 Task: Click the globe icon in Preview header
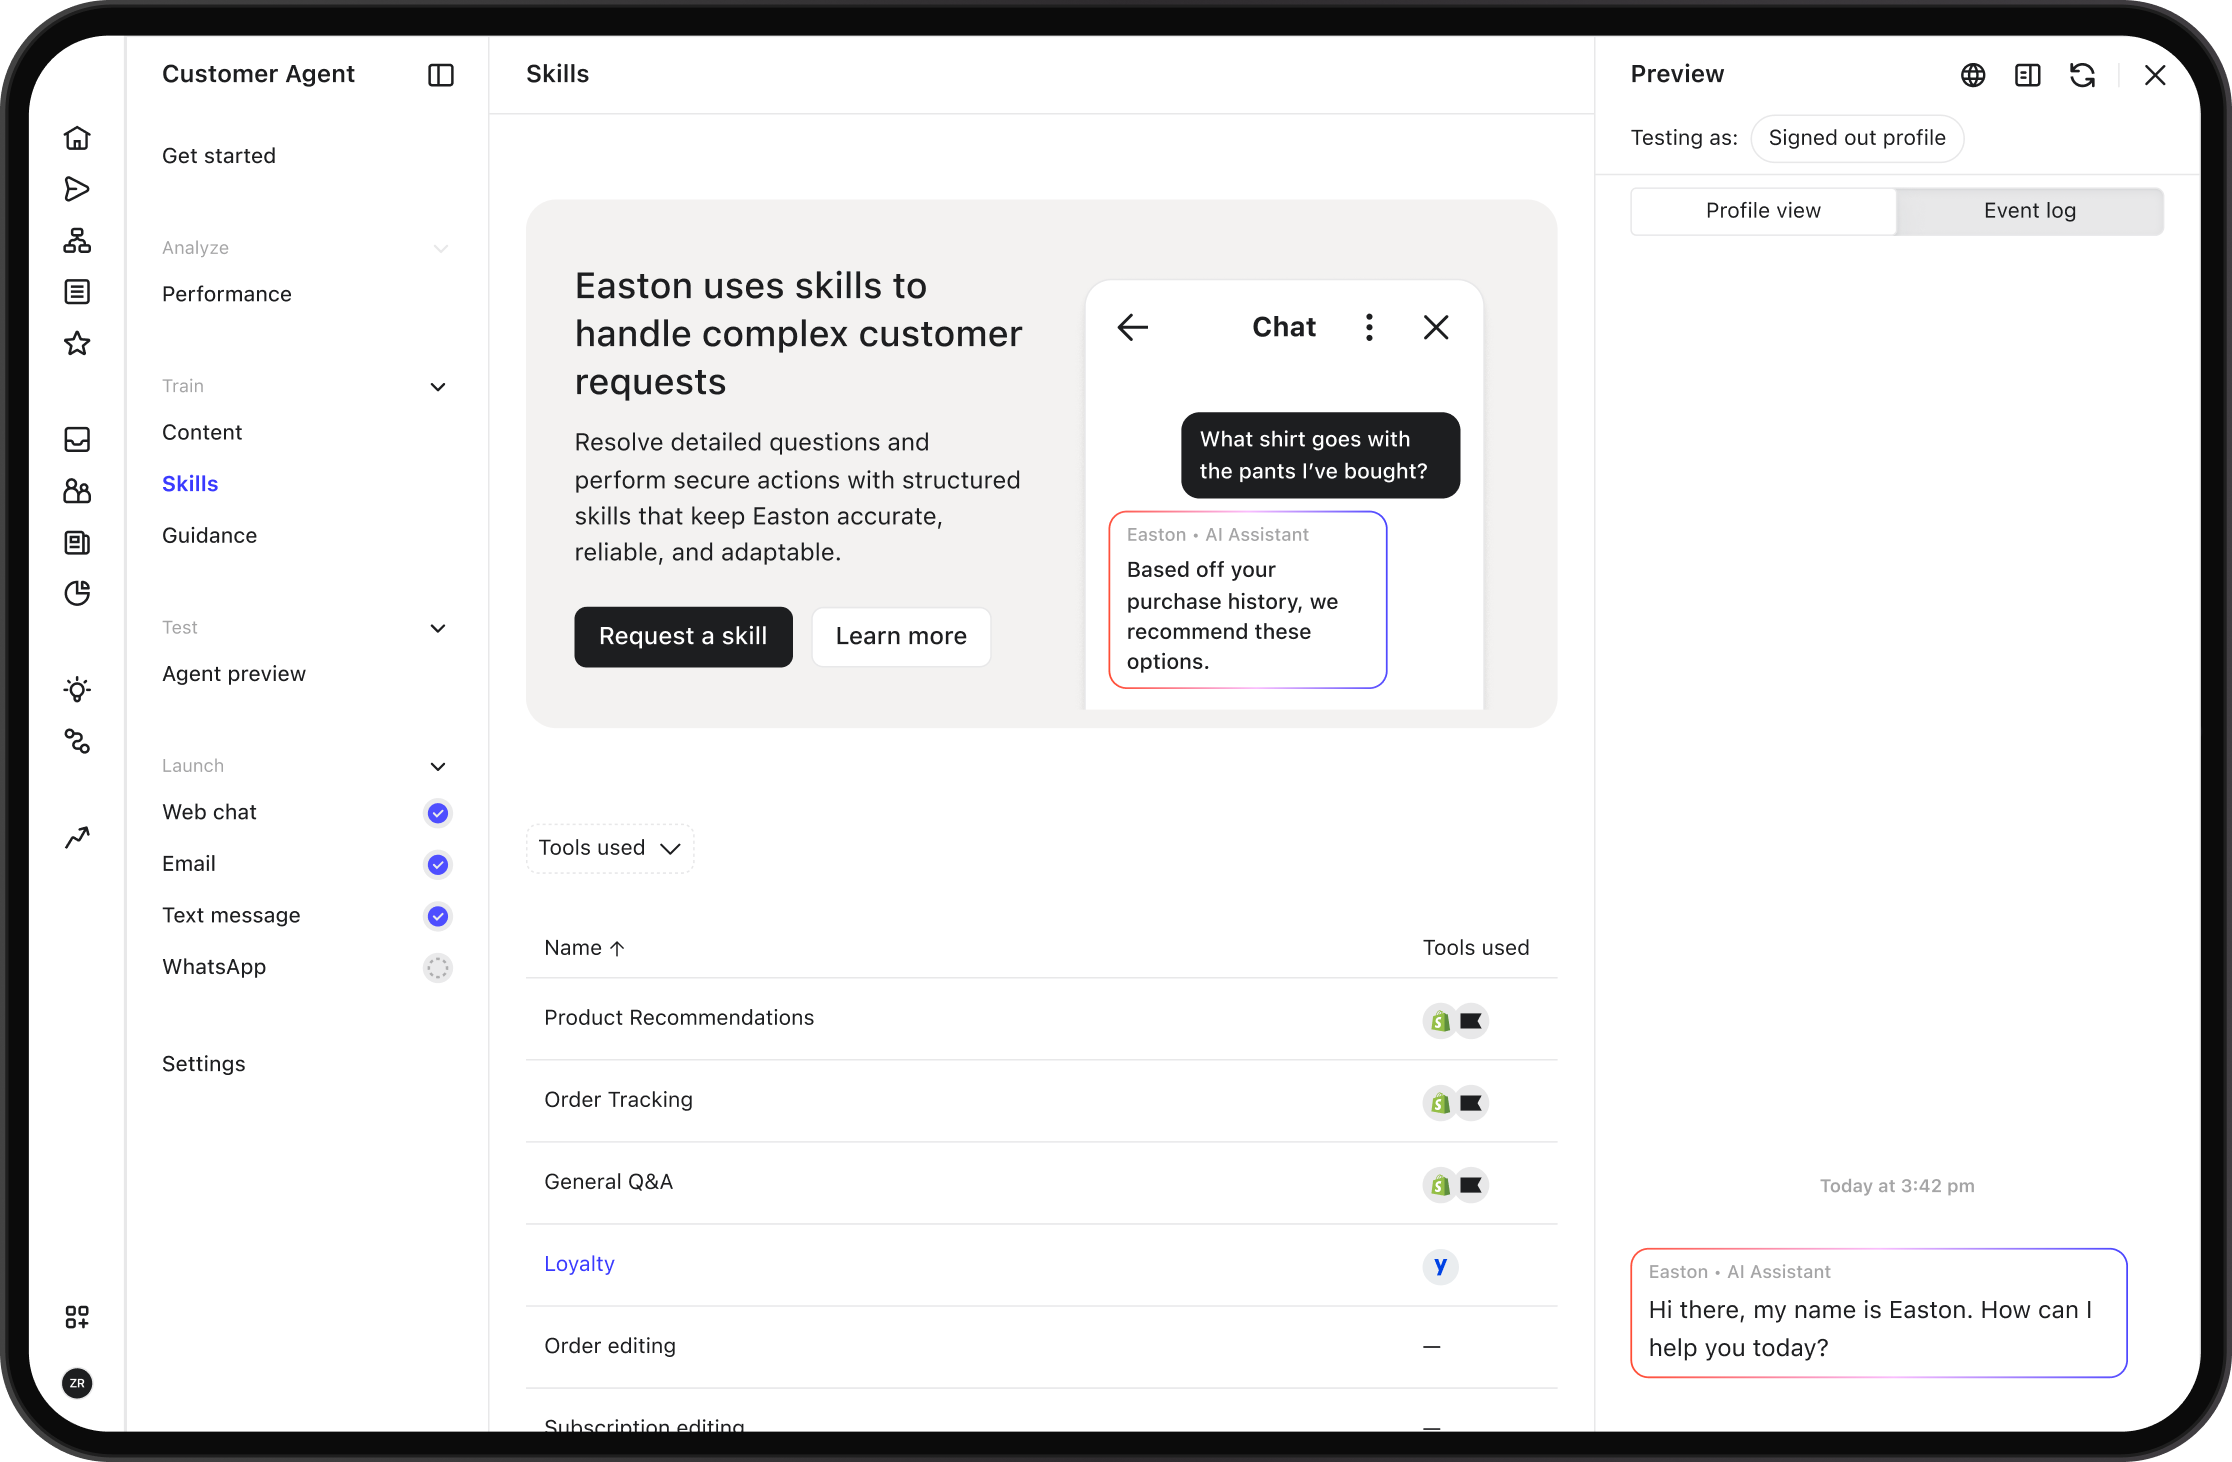(1972, 75)
